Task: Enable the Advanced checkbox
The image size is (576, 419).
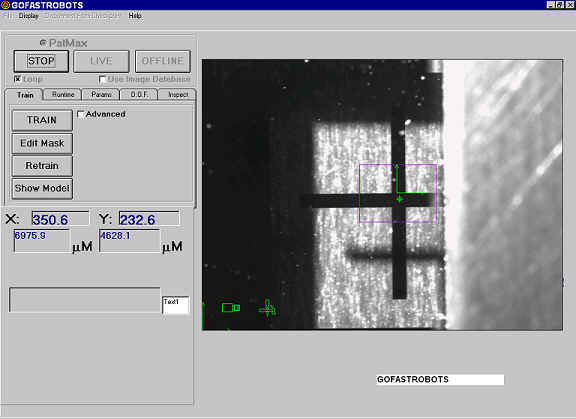Action: pos(80,114)
